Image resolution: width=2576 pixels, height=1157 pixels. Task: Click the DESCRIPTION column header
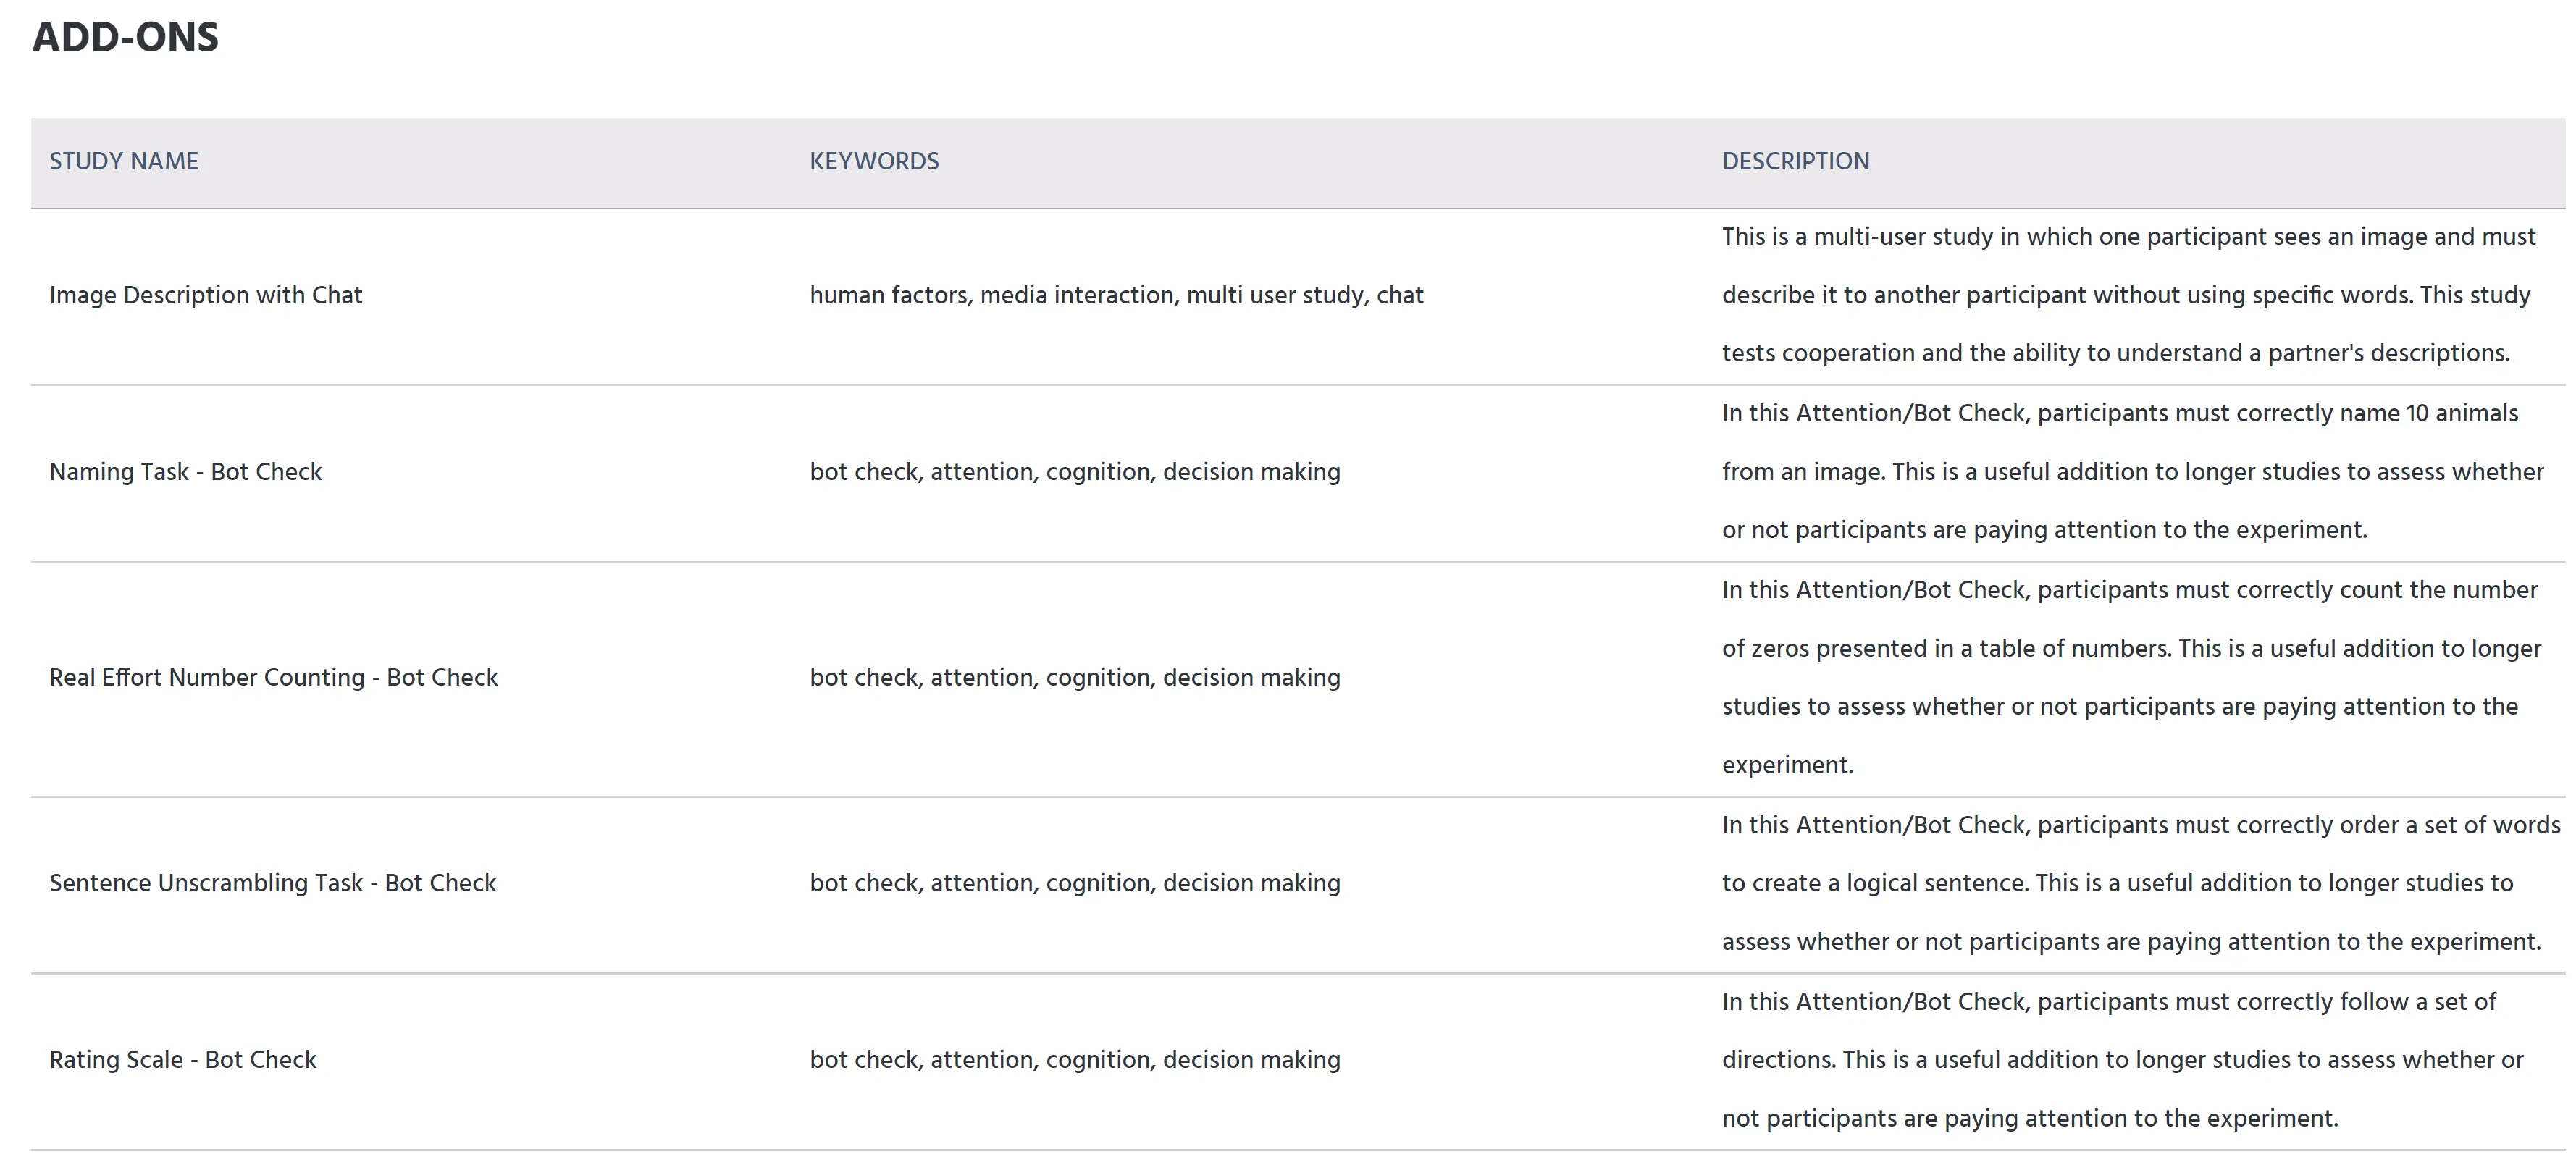[x=1795, y=161]
